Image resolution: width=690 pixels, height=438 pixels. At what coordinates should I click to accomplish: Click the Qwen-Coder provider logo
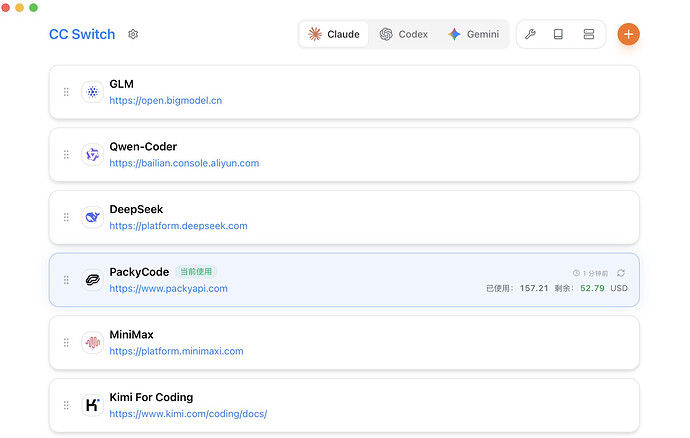tap(92, 155)
